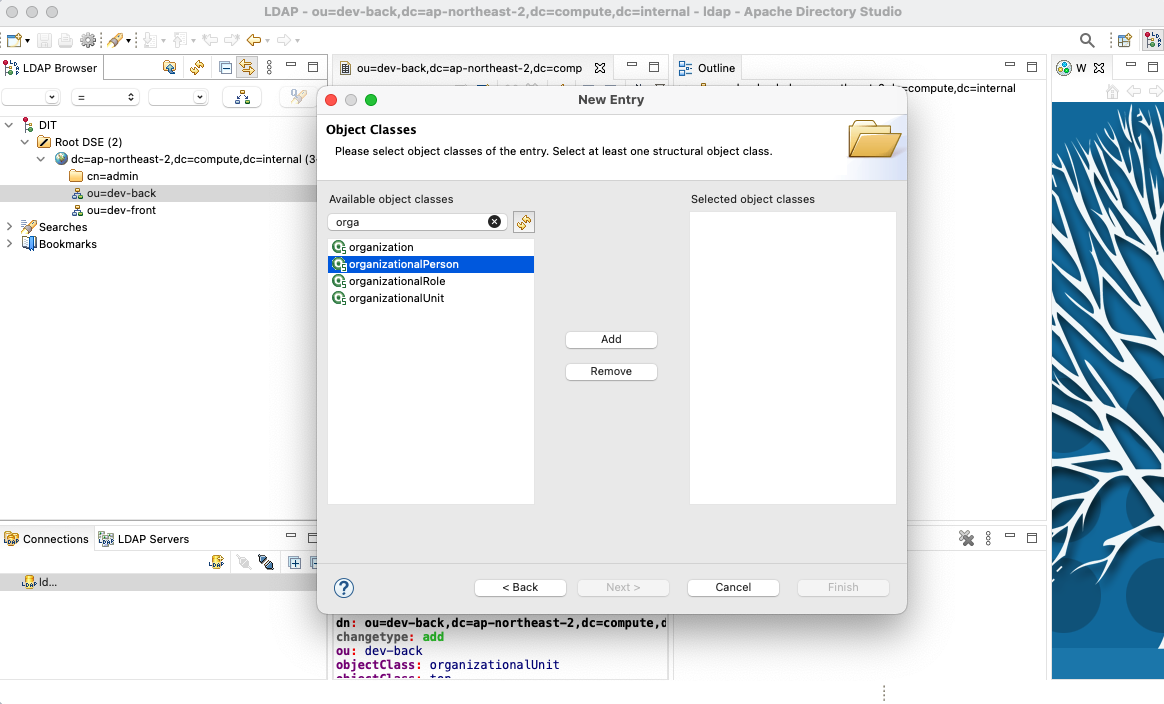
Task: Select the organizationalPerson object class
Action: (x=431, y=264)
